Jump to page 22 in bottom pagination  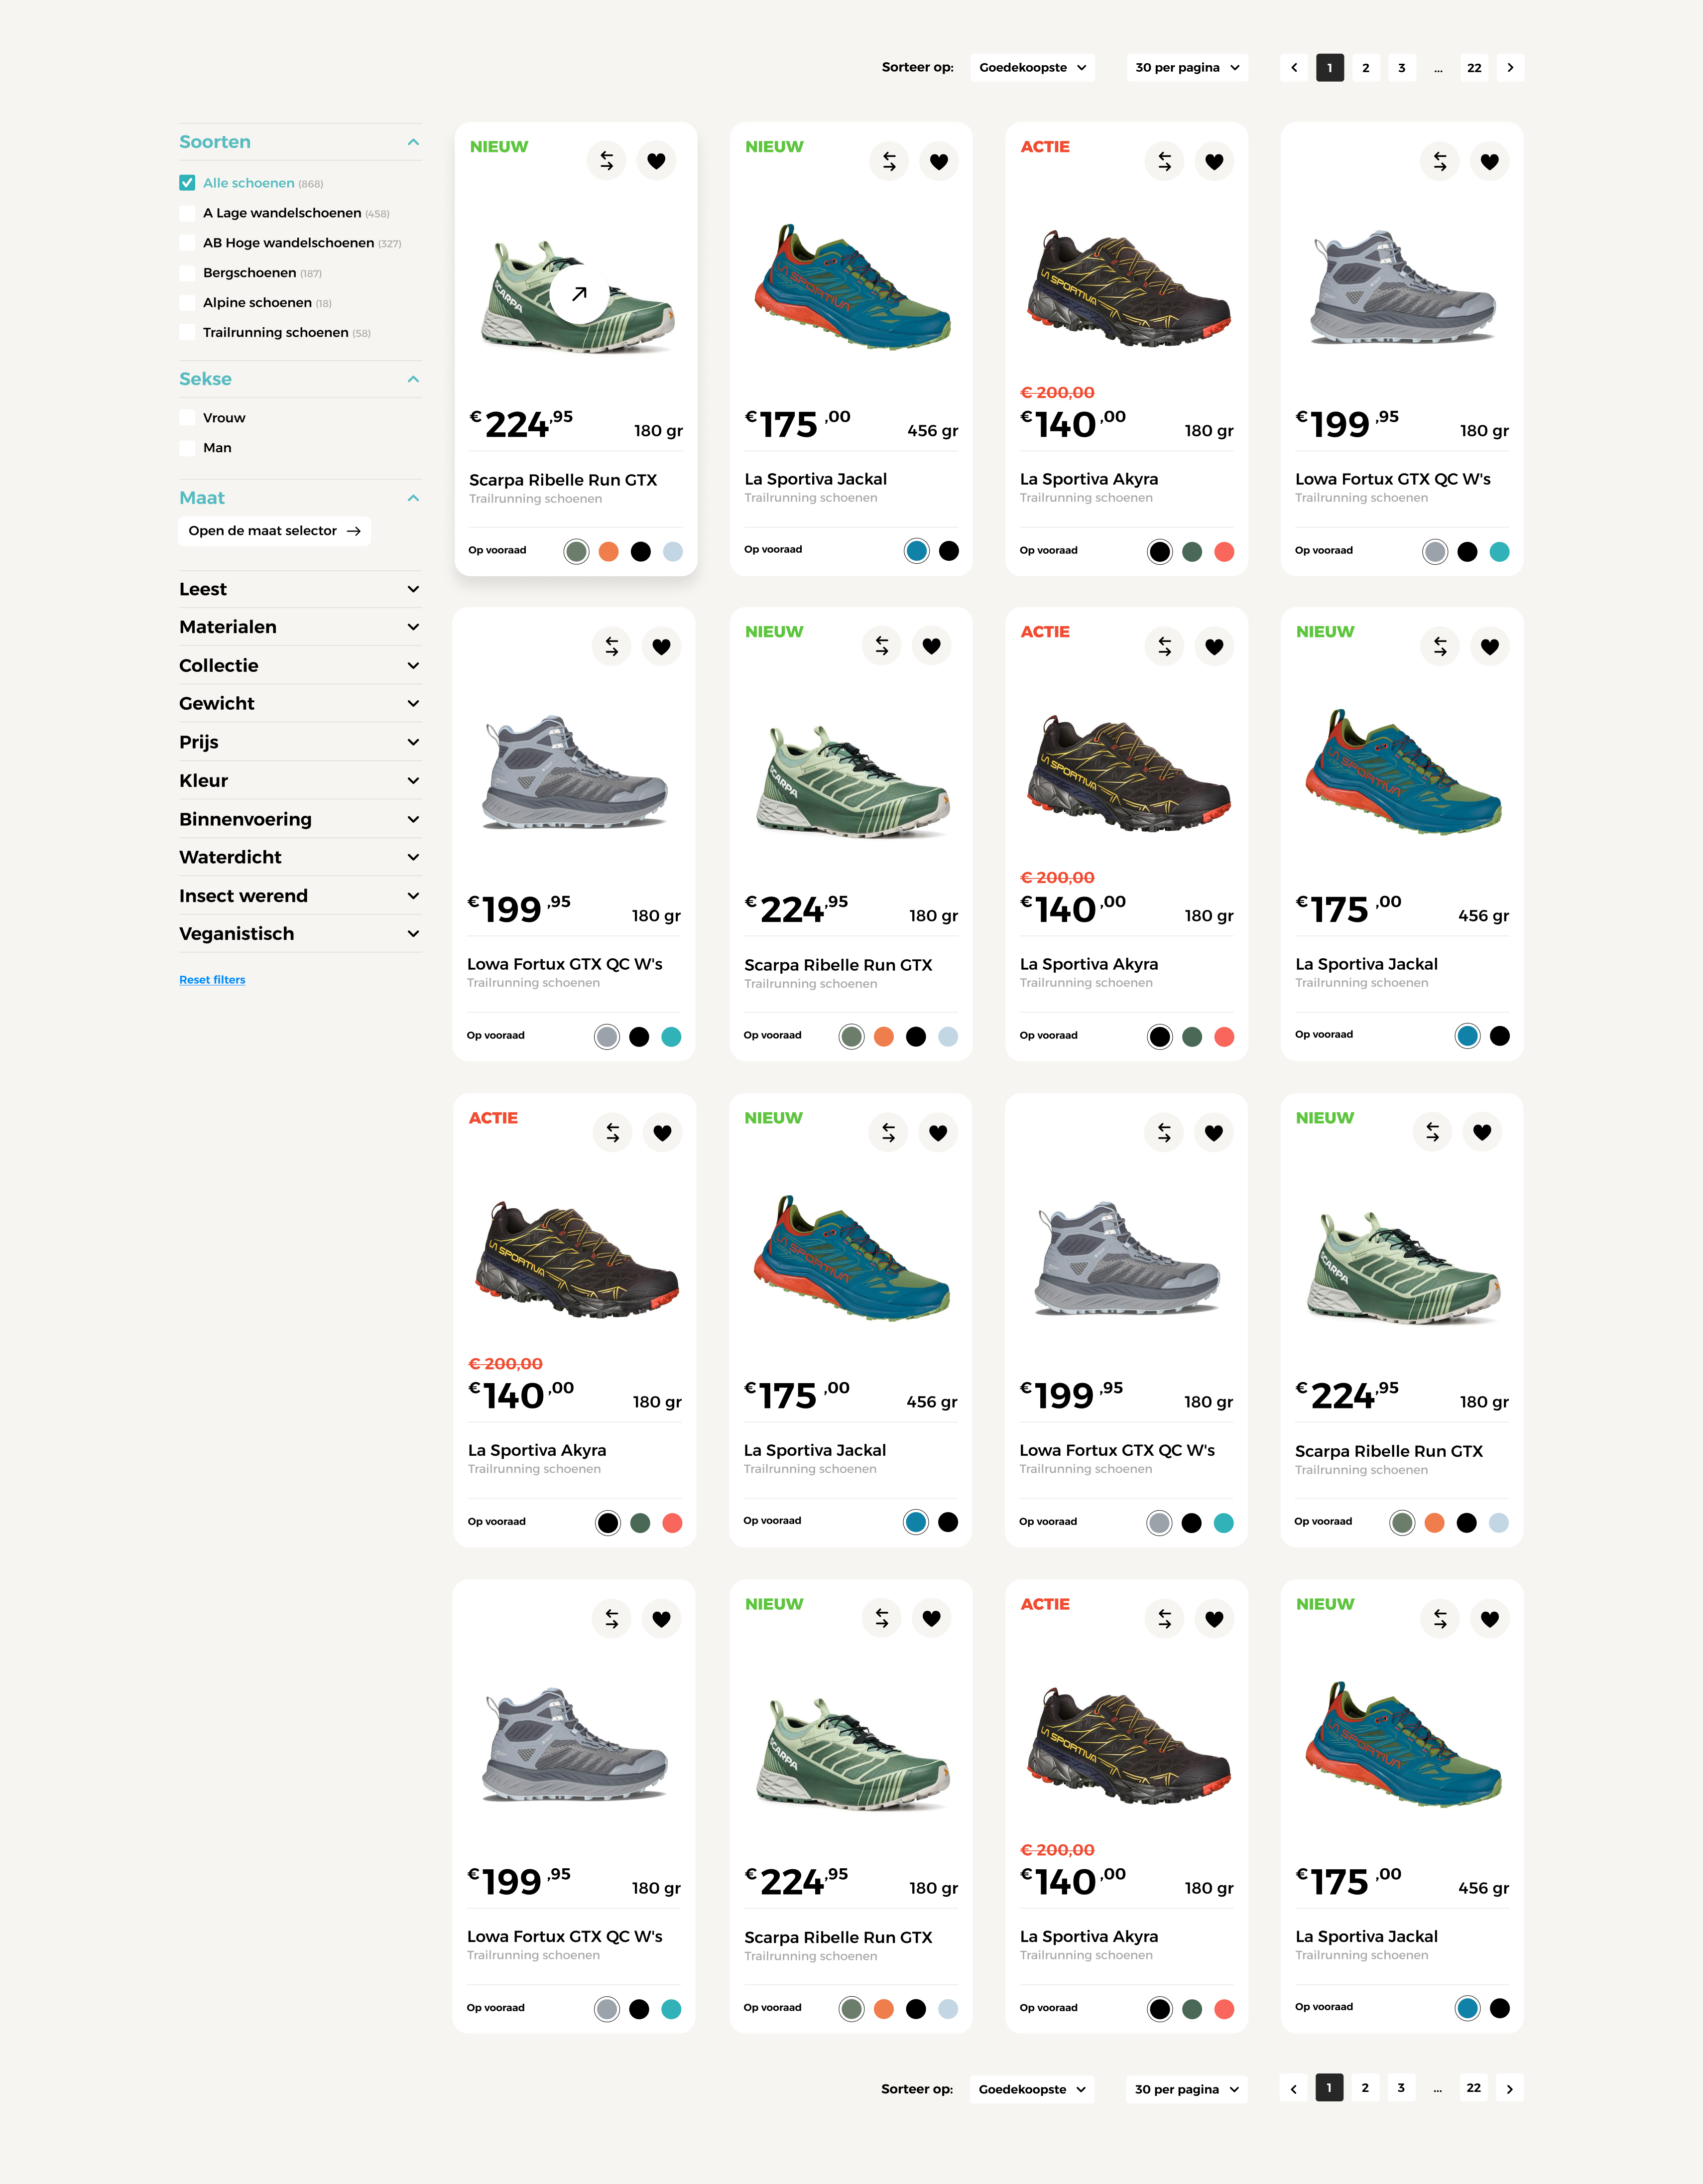(x=1474, y=2087)
